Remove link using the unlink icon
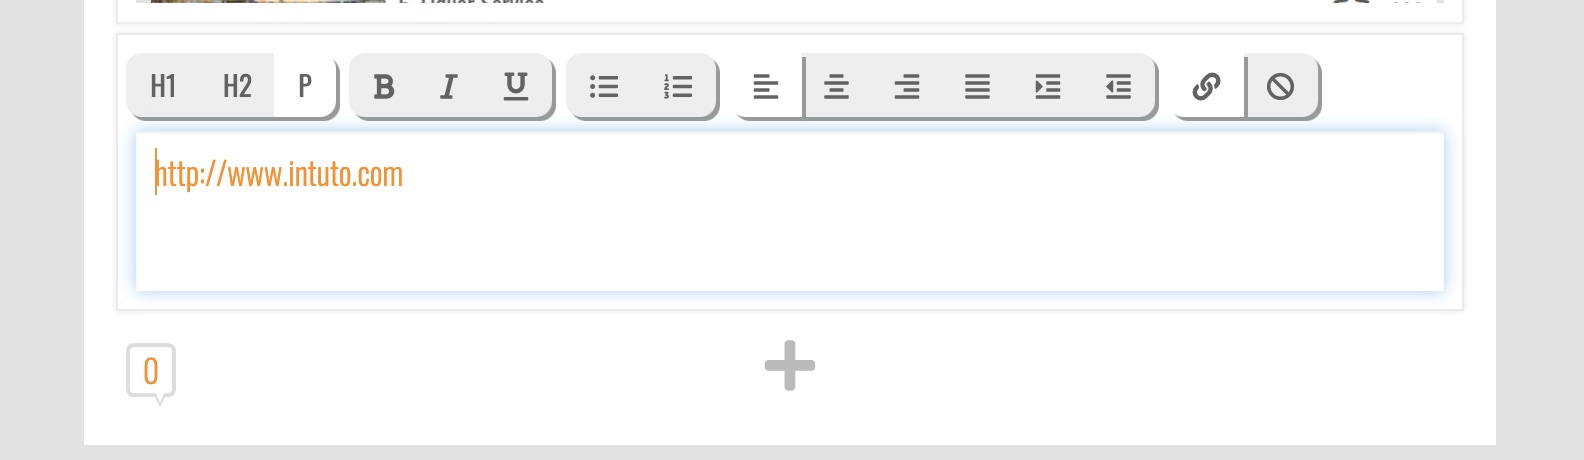 click(1281, 87)
